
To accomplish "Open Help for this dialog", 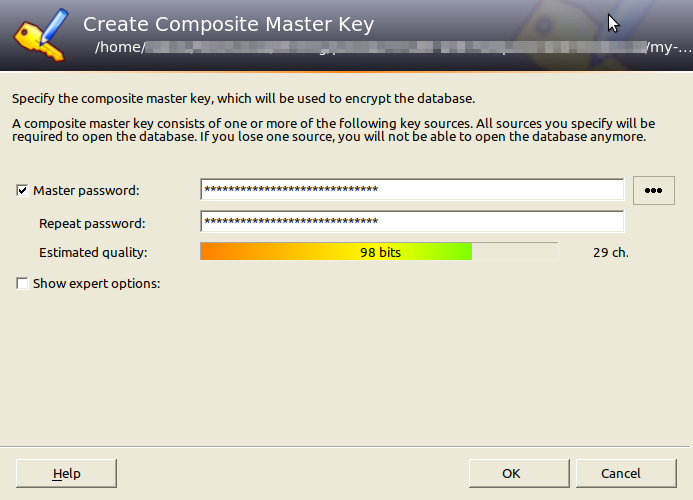I will tap(67, 473).
